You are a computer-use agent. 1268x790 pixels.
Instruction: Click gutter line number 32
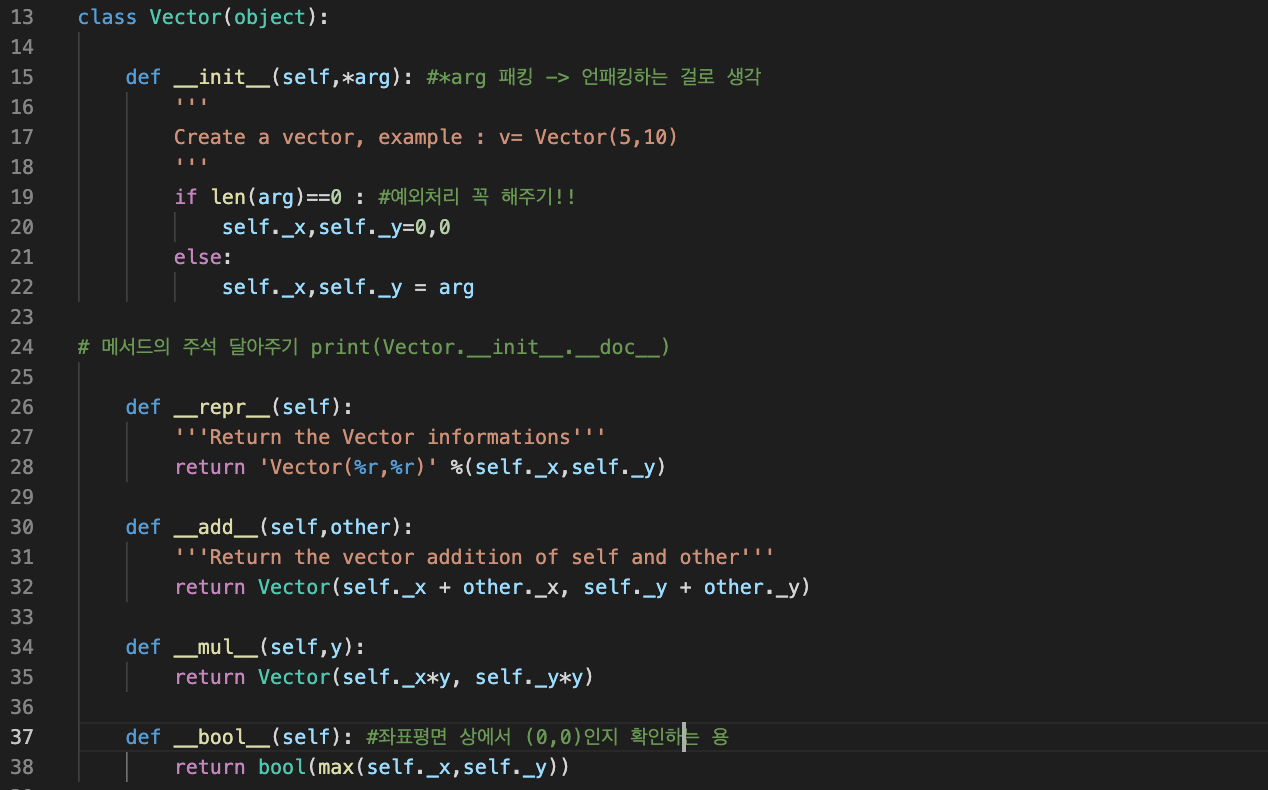pyautogui.click(x=22, y=587)
